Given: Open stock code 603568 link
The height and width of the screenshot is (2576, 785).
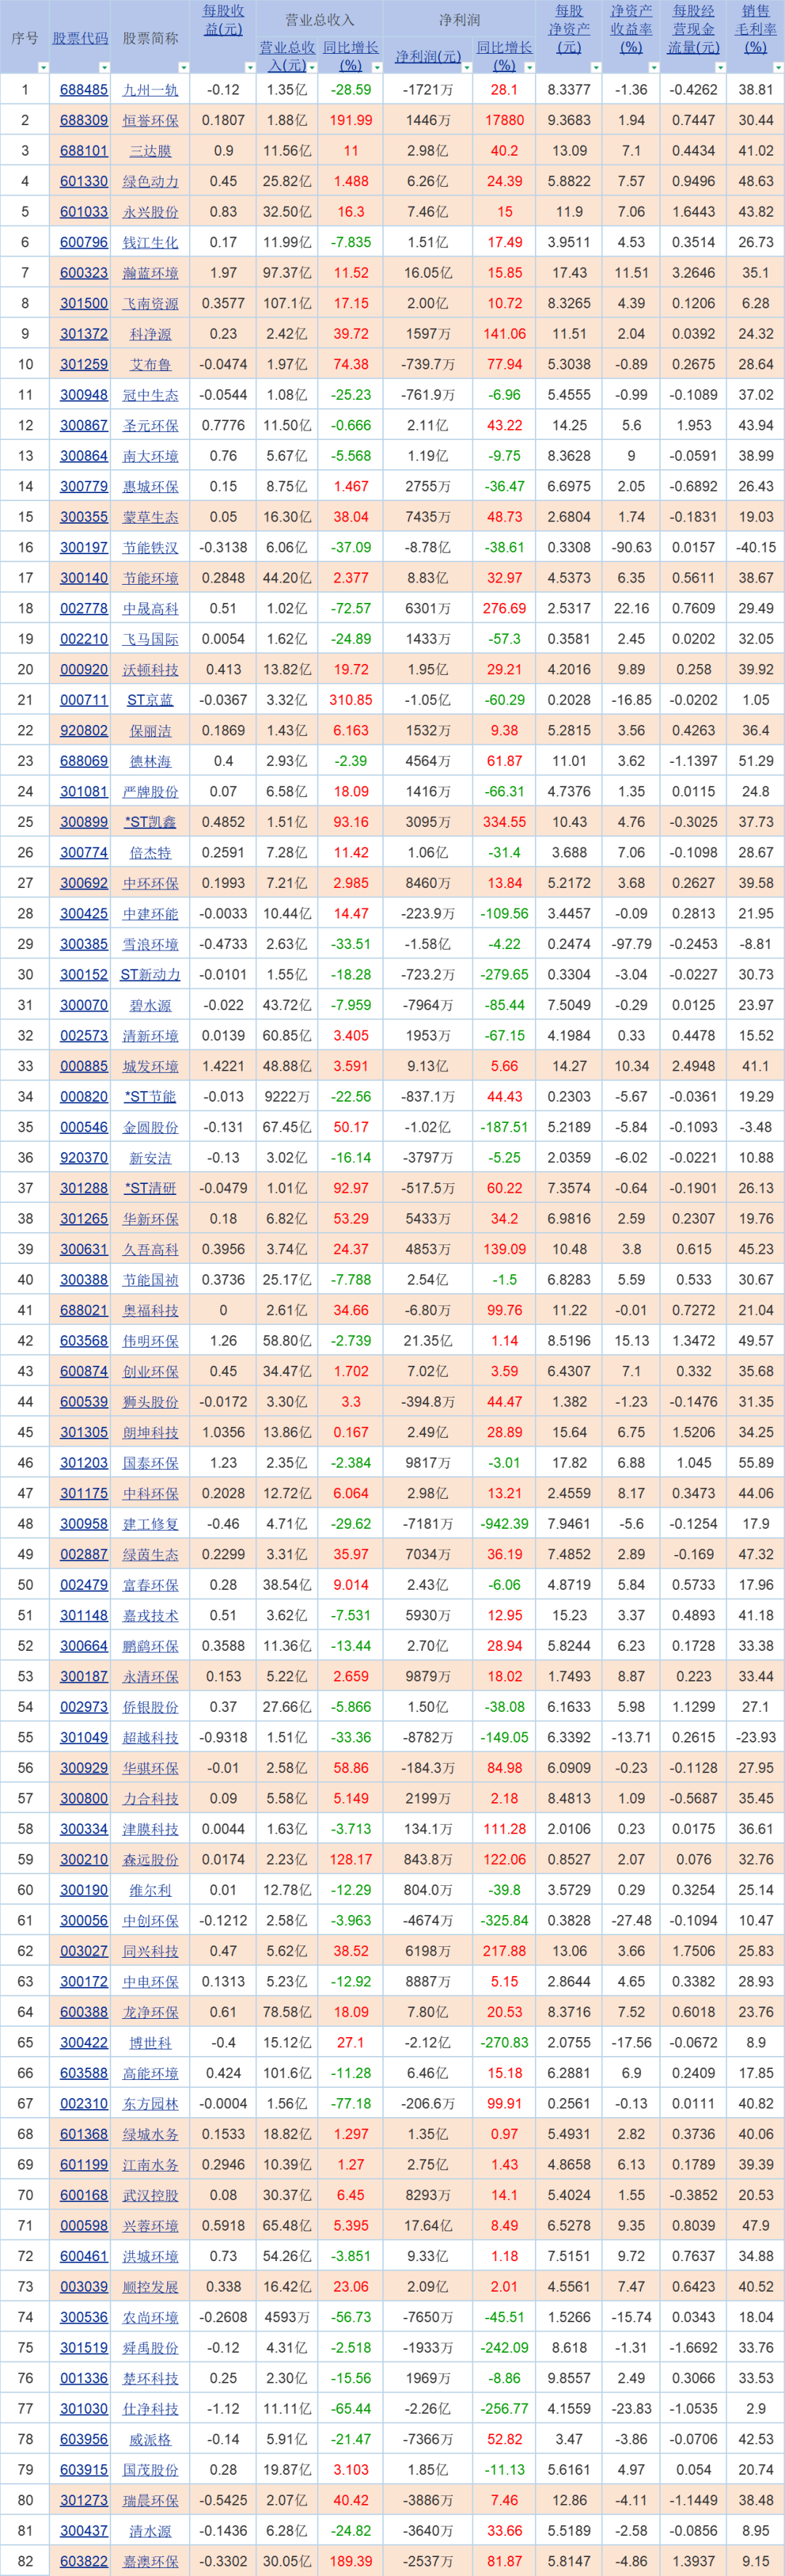Looking at the screenshot, I should pos(84,1341).
